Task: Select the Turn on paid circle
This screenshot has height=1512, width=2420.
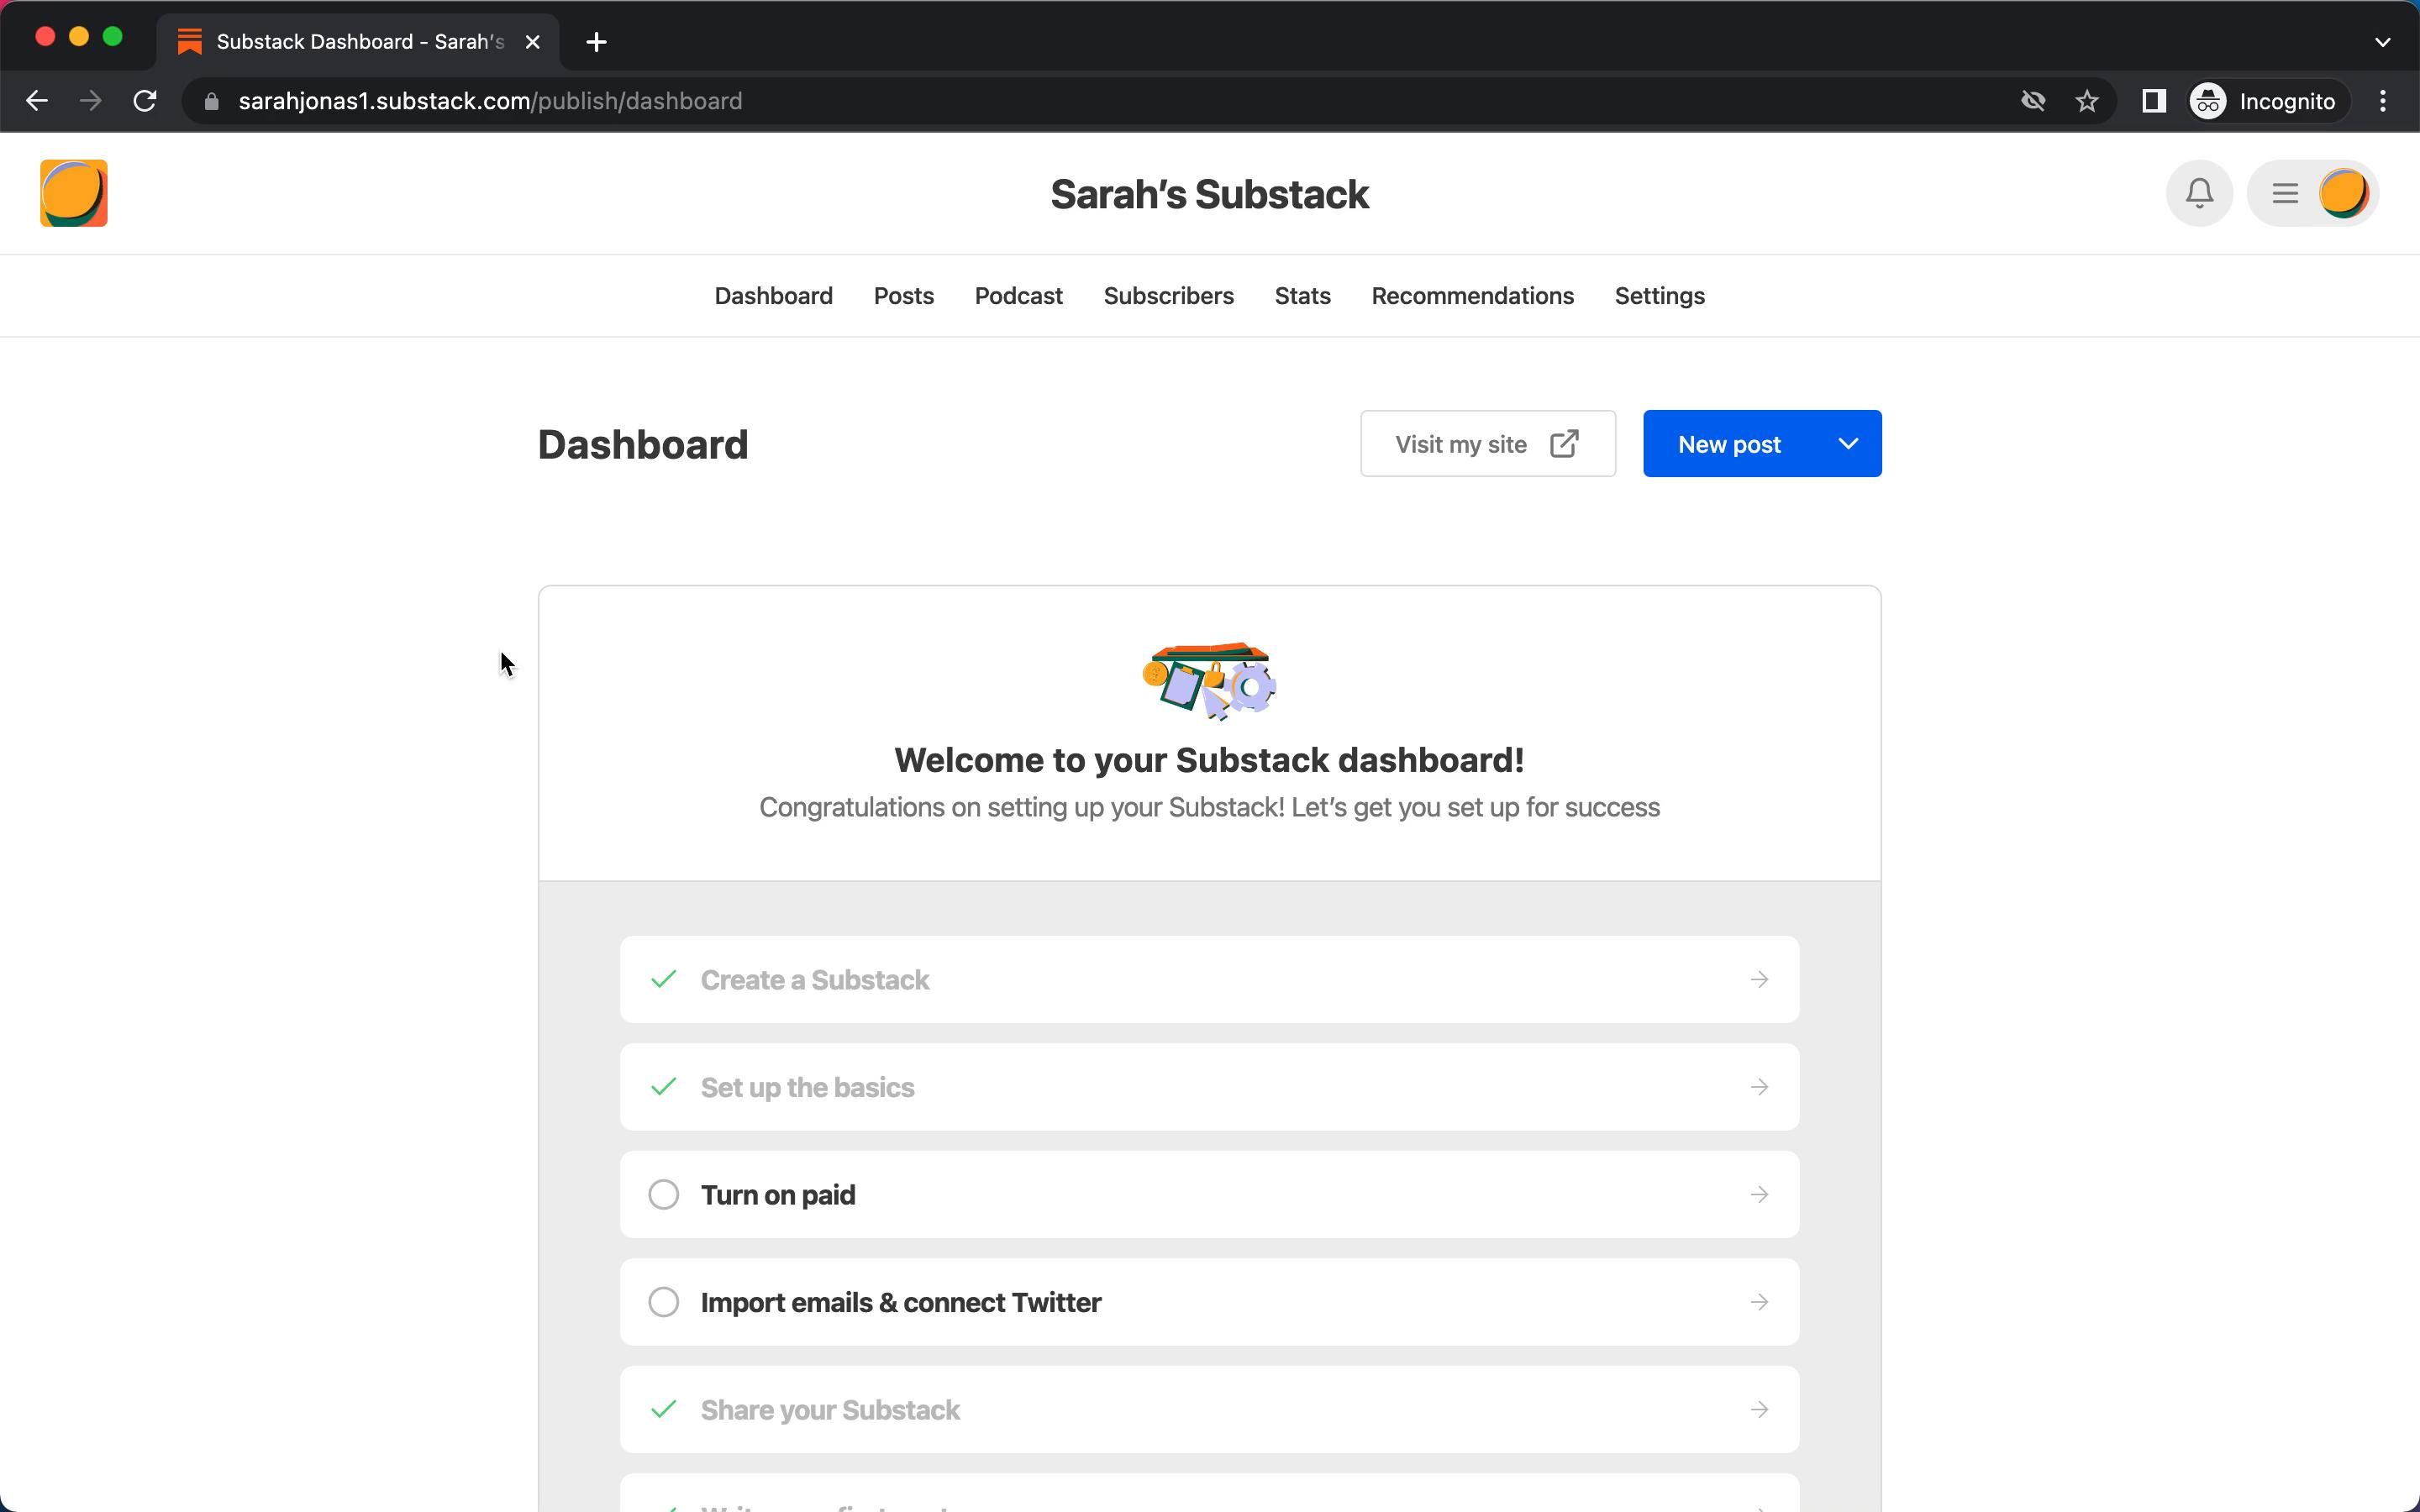Action: (663, 1195)
